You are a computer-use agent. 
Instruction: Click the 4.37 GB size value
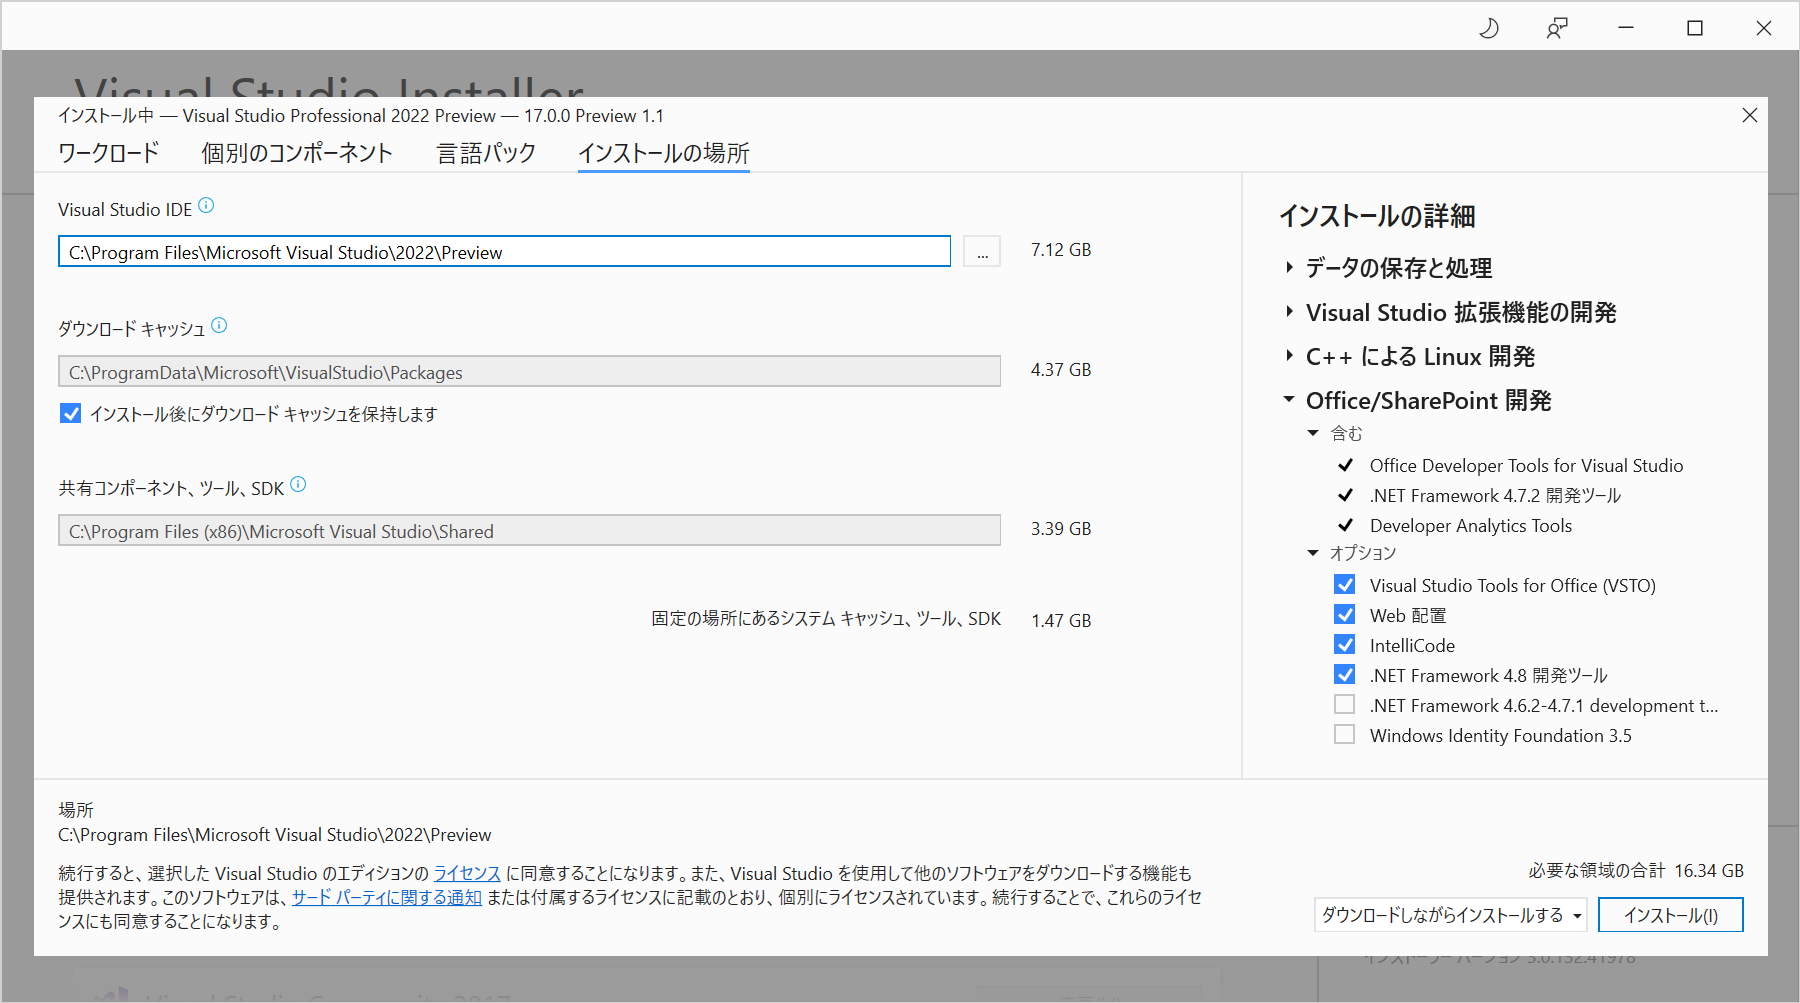pos(1061,370)
